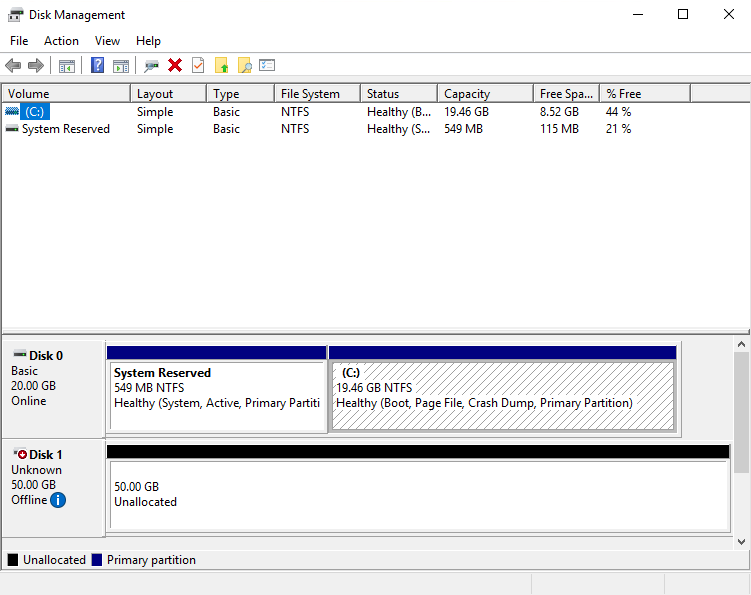The height and width of the screenshot is (595, 751).
Task: Click the 19.46 GB capacity cell
Action: (x=466, y=112)
